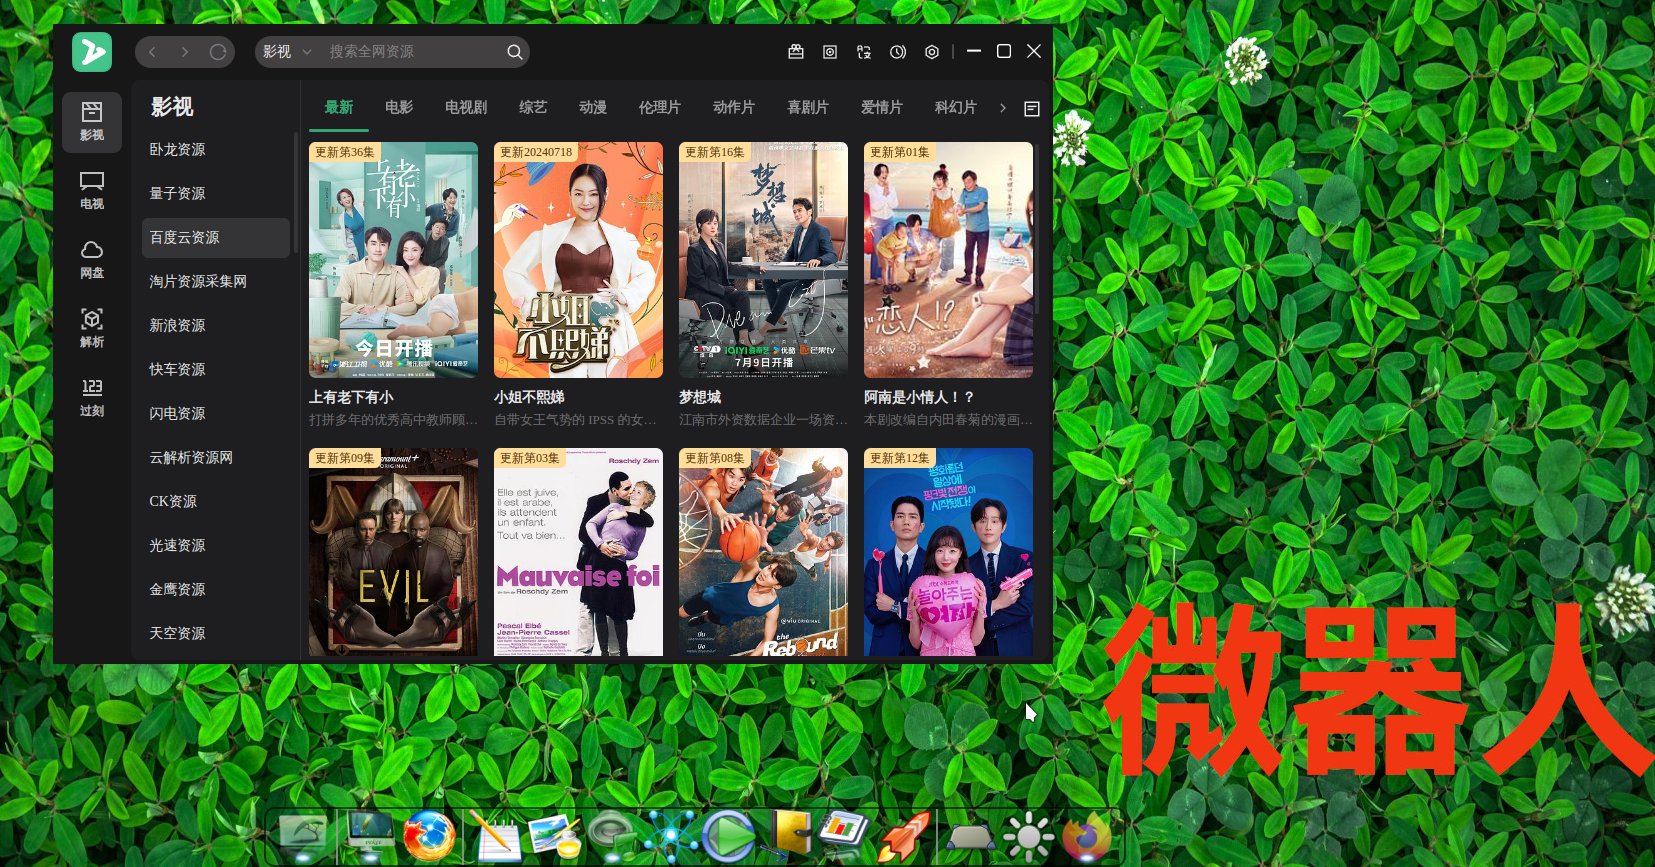Open the 电视 sidebar section
Image resolution: width=1655 pixels, height=867 pixels.
(x=92, y=190)
